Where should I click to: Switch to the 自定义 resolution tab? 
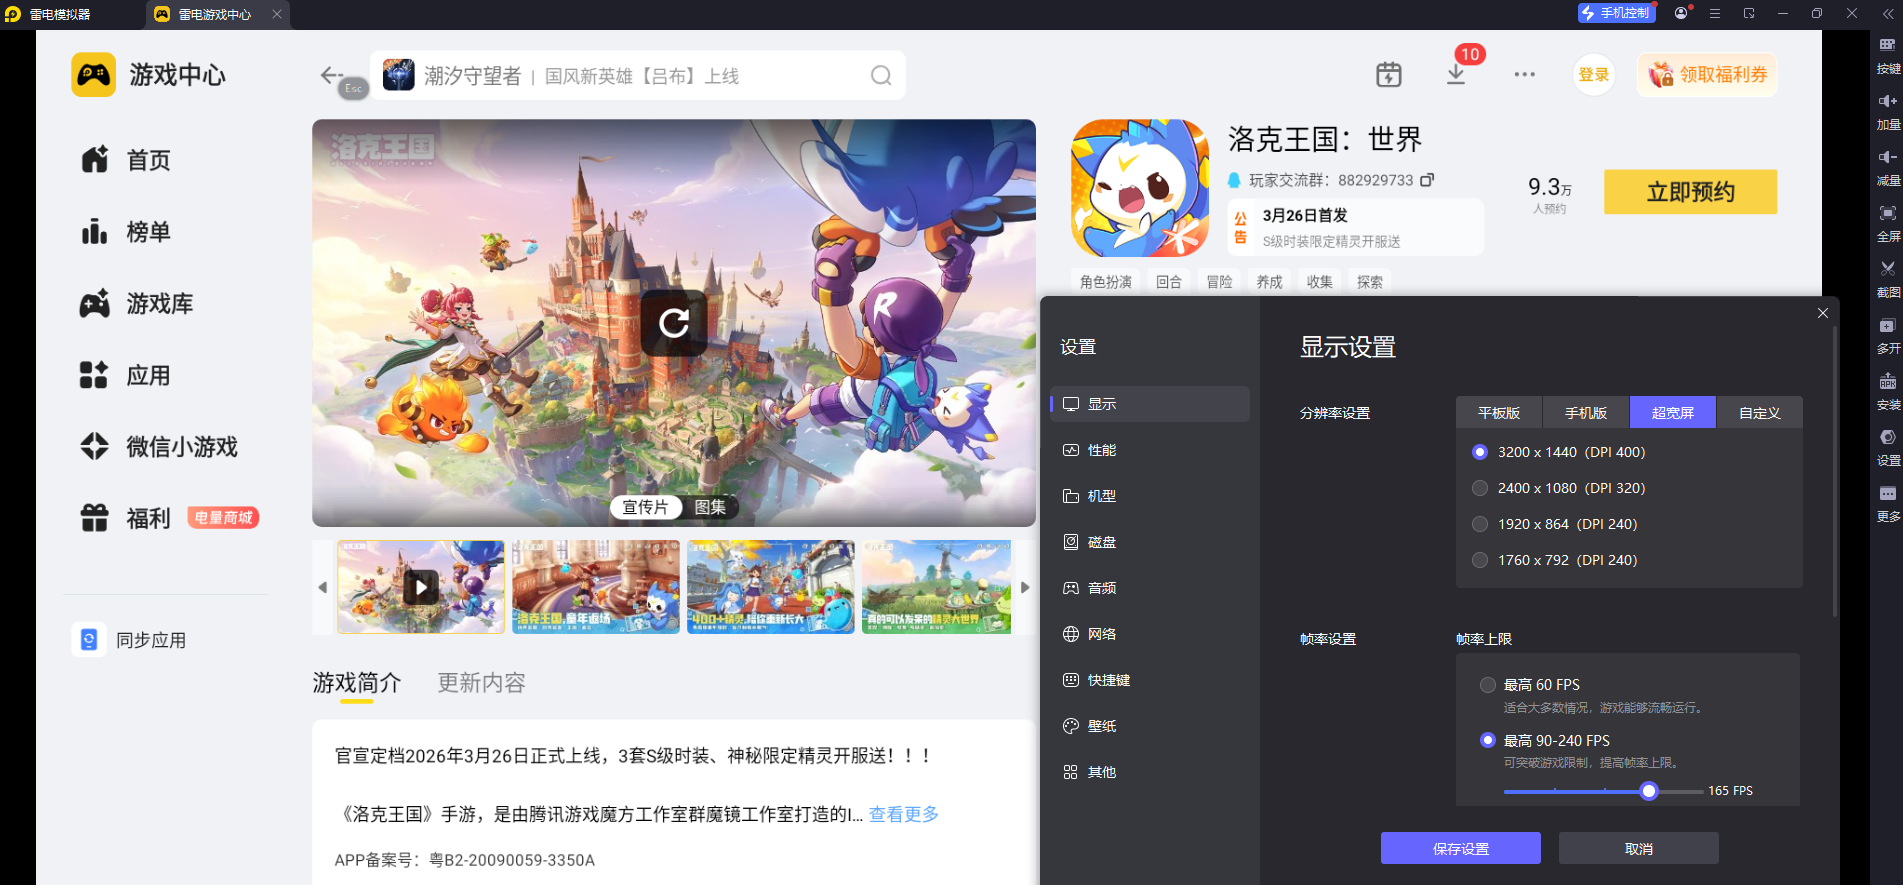[x=1760, y=413]
